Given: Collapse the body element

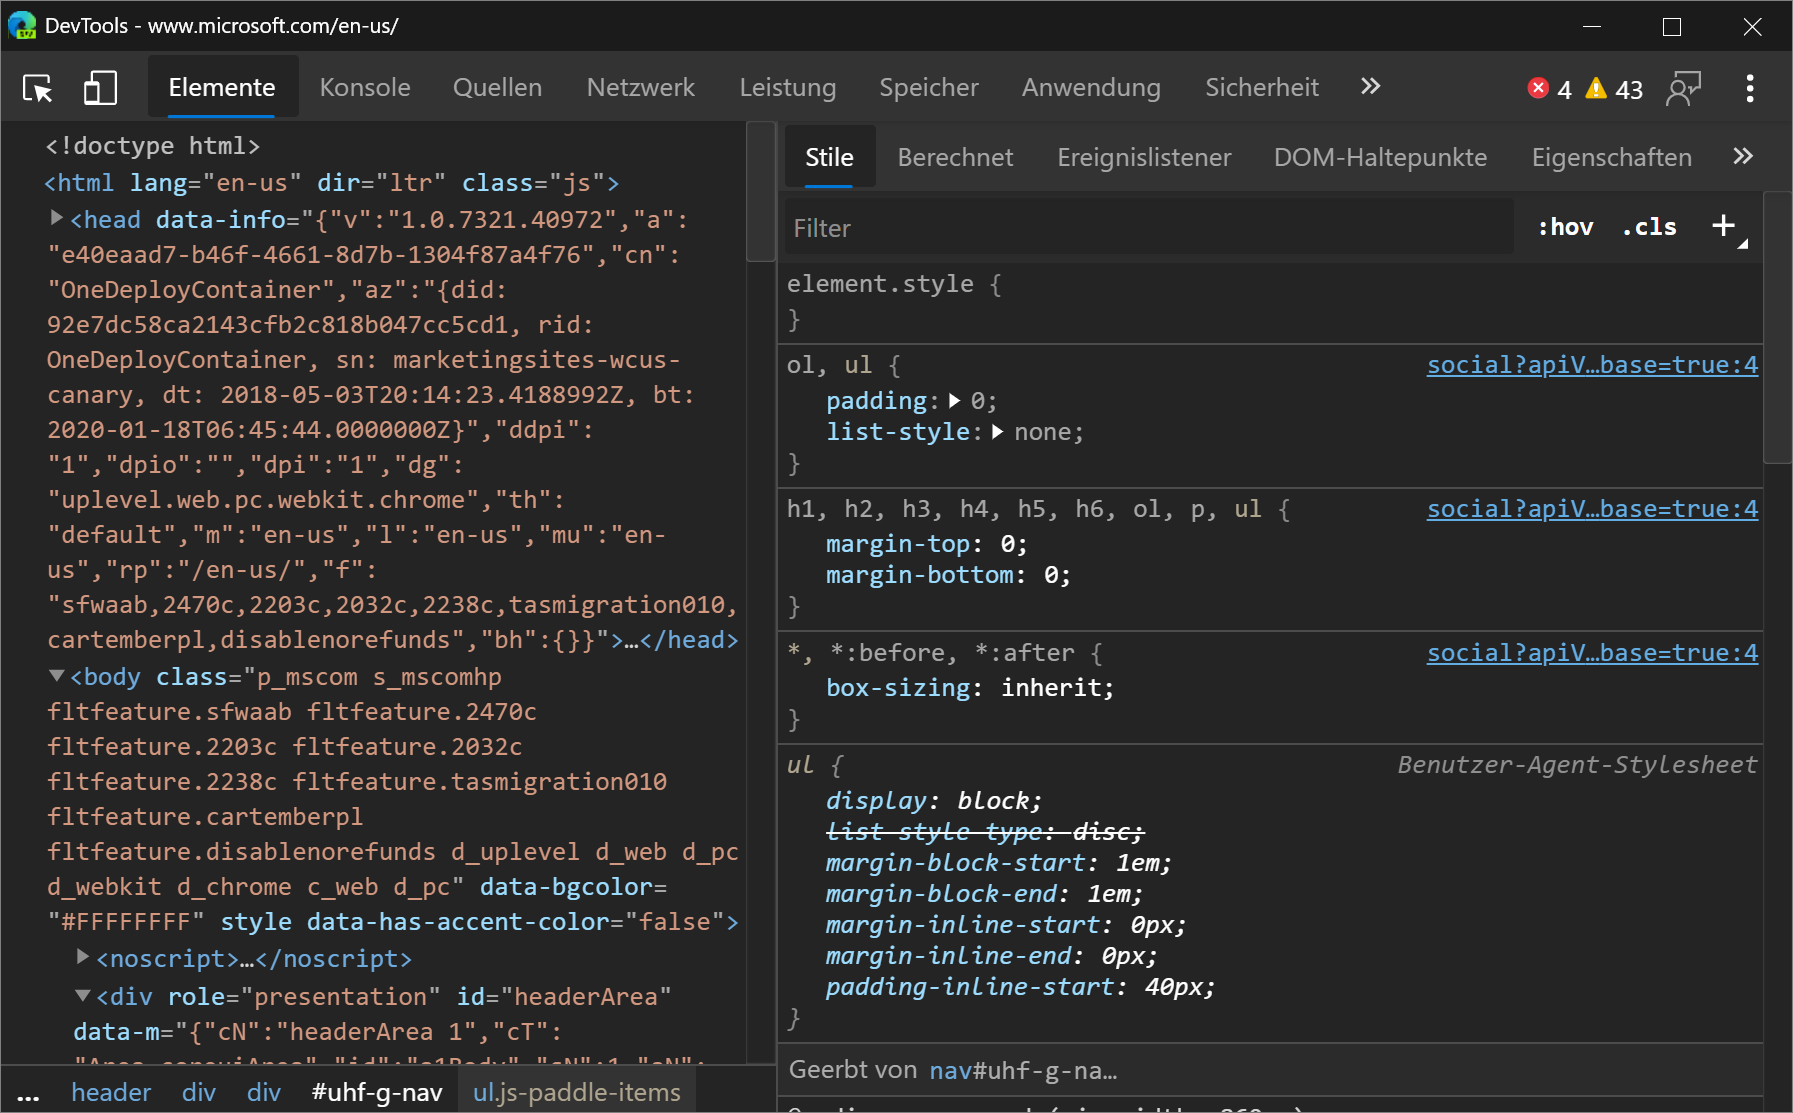Looking at the screenshot, I should click(57, 676).
